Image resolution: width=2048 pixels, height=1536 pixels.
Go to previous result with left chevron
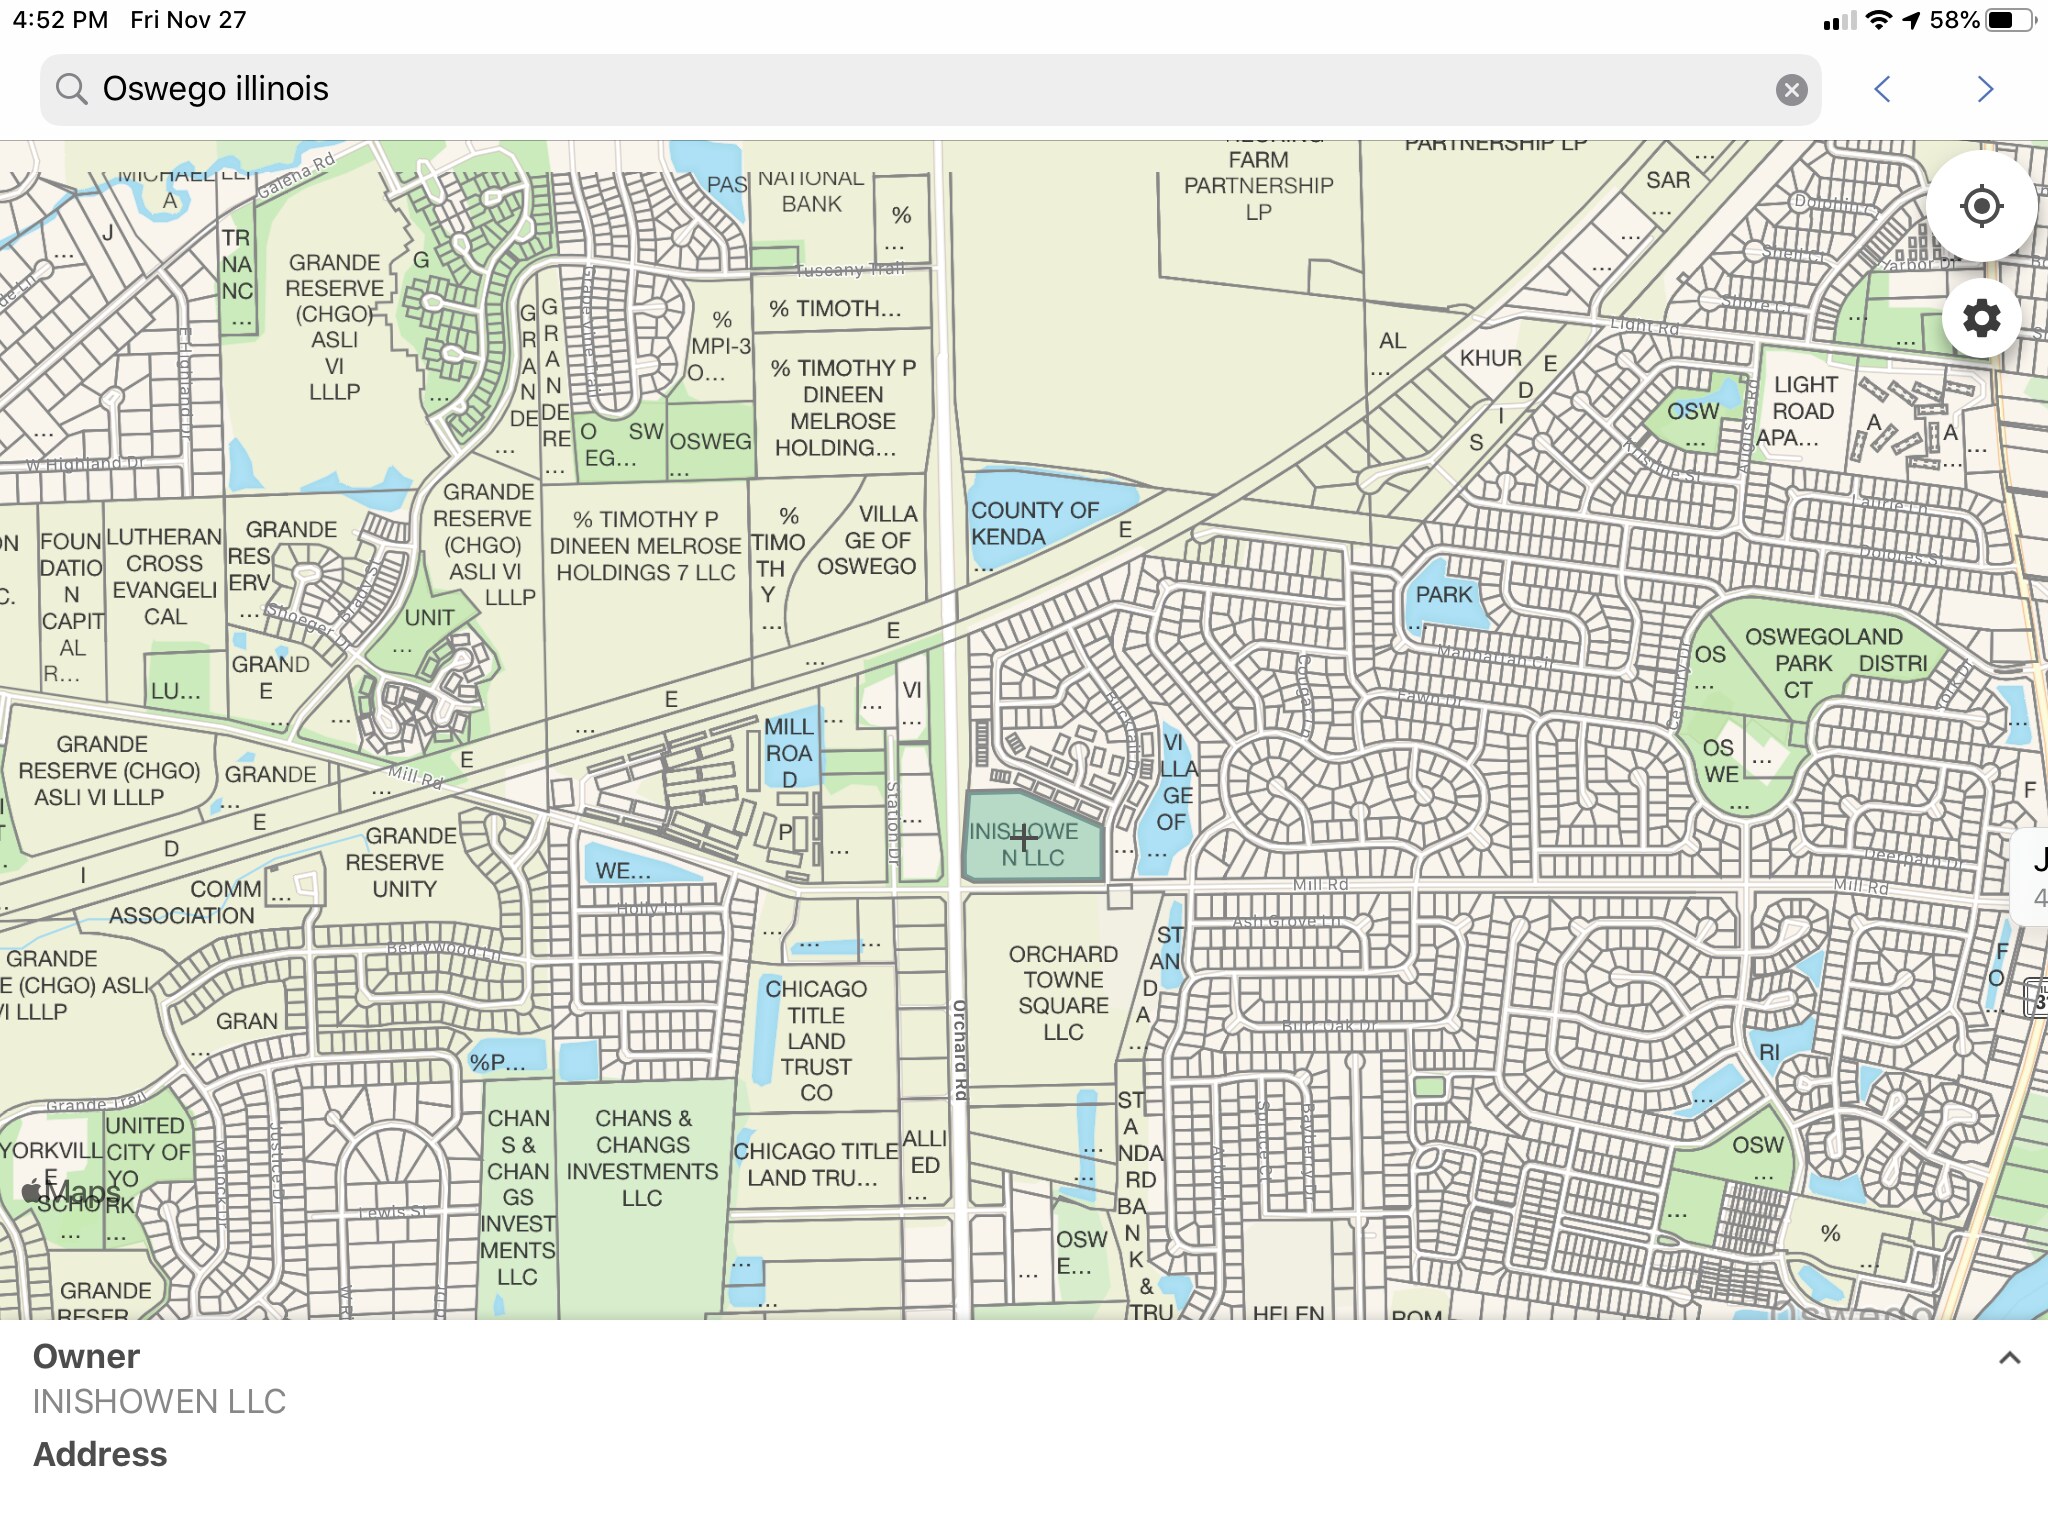(x=1882, y=90)
